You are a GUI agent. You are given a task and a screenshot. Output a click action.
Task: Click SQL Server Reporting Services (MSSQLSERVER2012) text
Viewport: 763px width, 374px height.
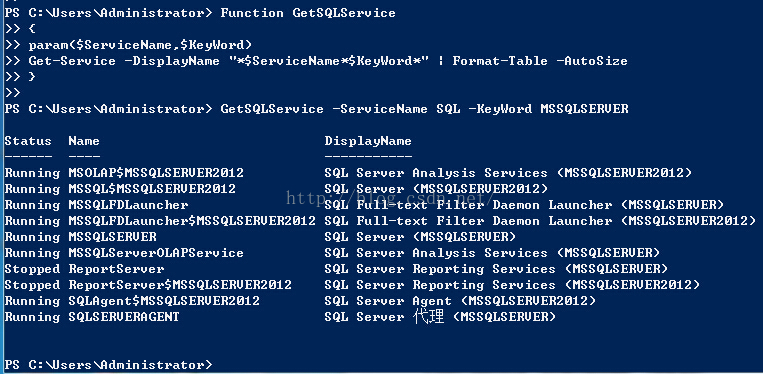512,285
